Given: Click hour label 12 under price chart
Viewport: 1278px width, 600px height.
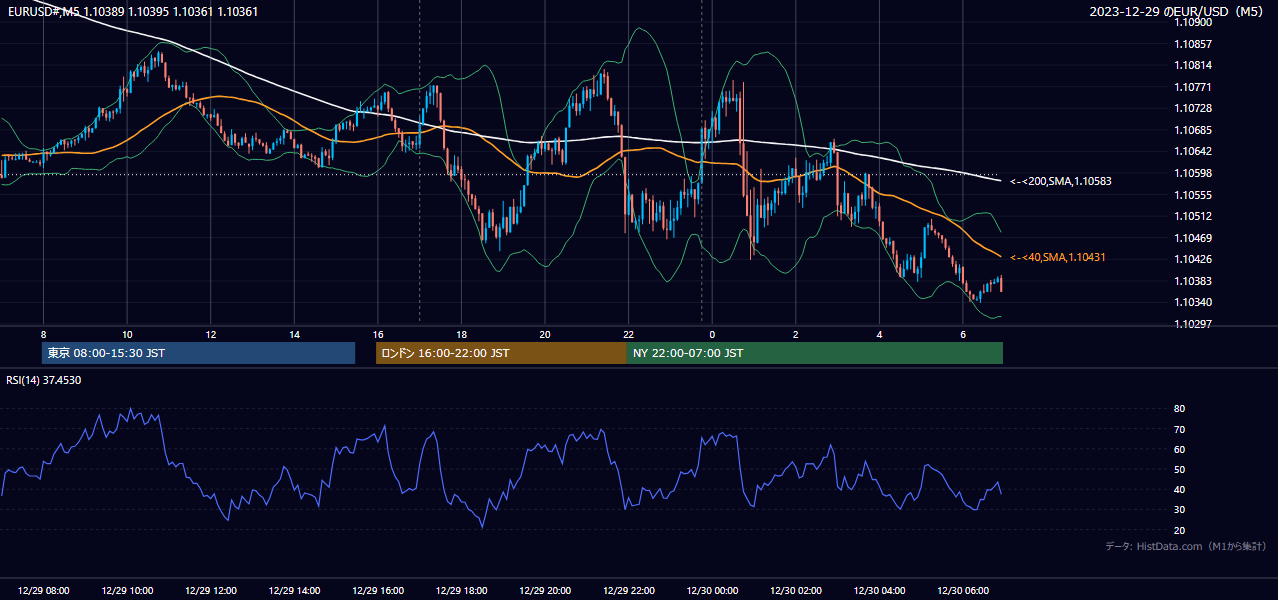Looking at the screenshot, I should pos(210,334).
